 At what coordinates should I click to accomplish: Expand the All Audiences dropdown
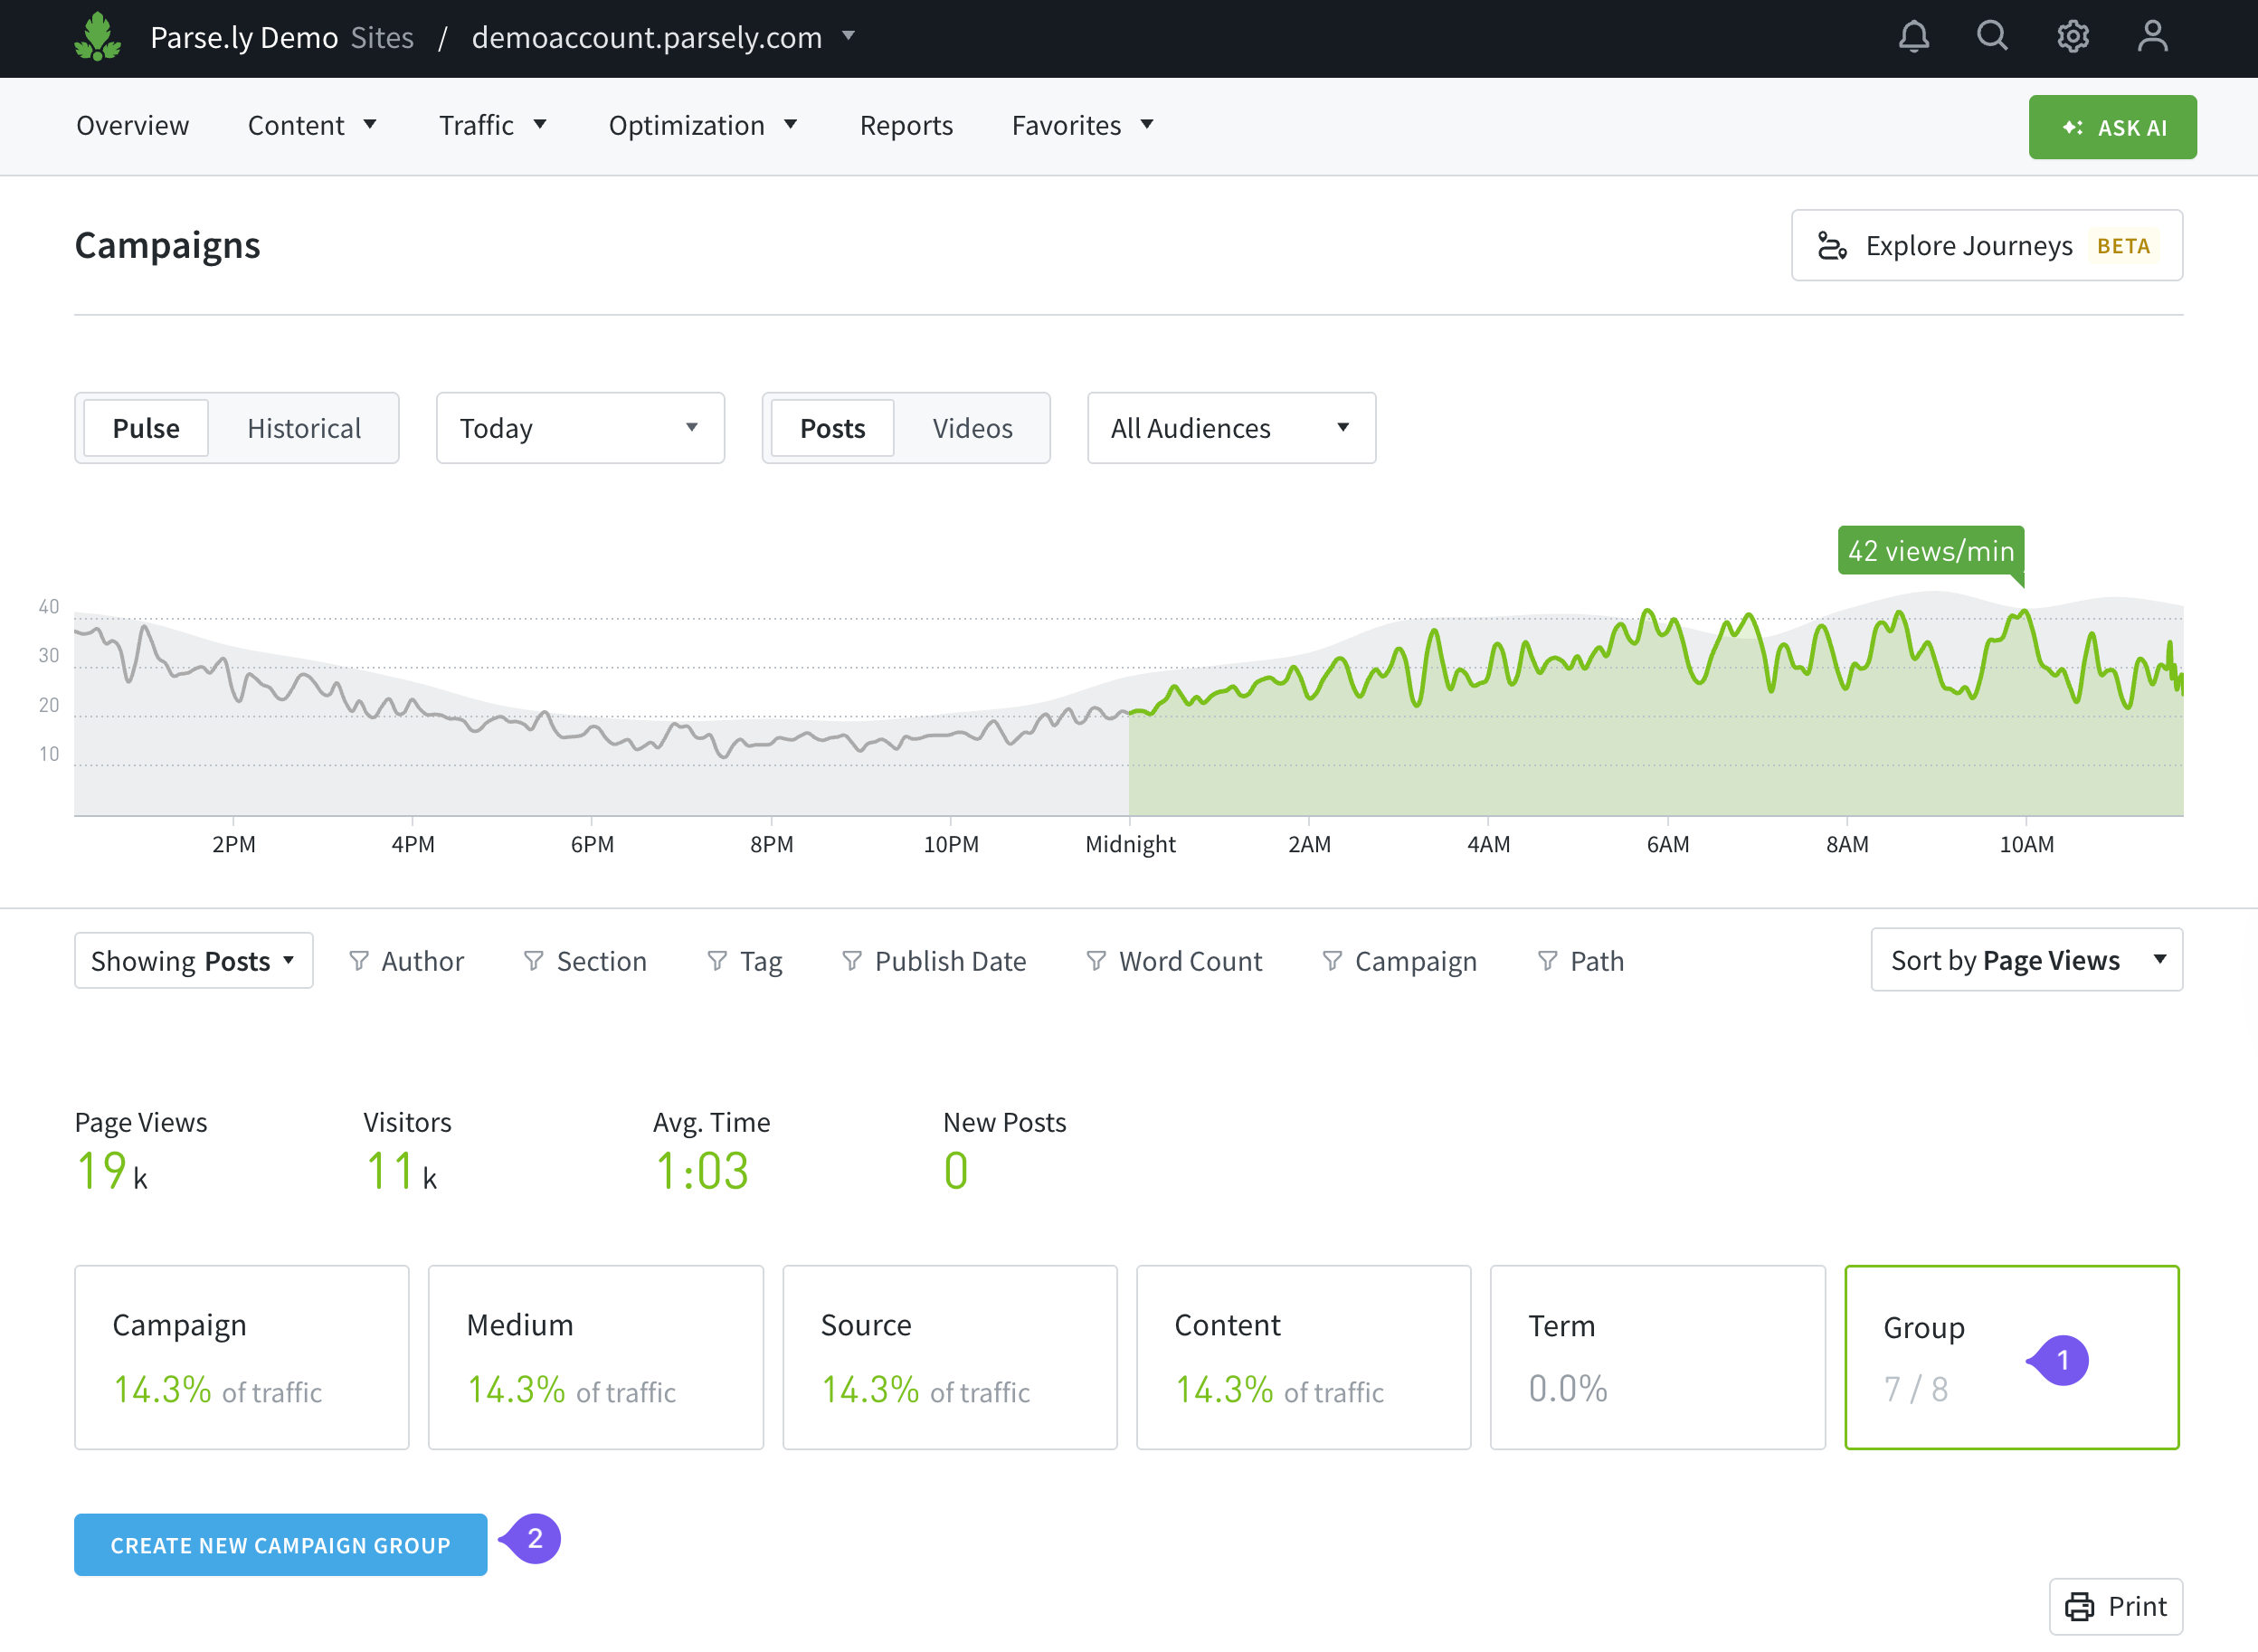click(1231, 428)
